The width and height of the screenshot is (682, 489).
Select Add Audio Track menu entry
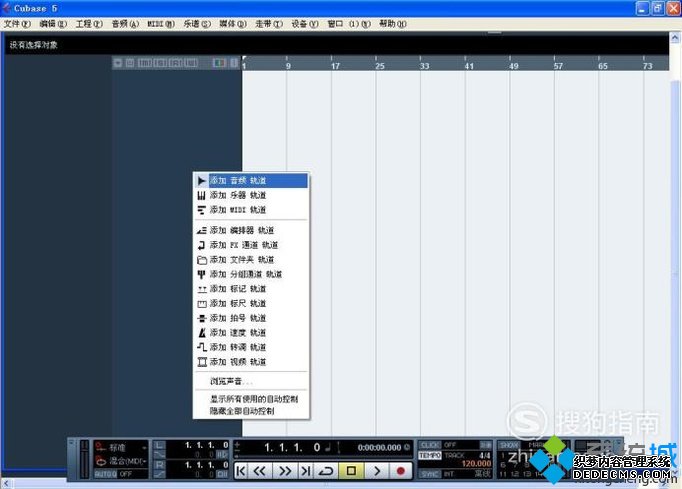pos(251,181)
